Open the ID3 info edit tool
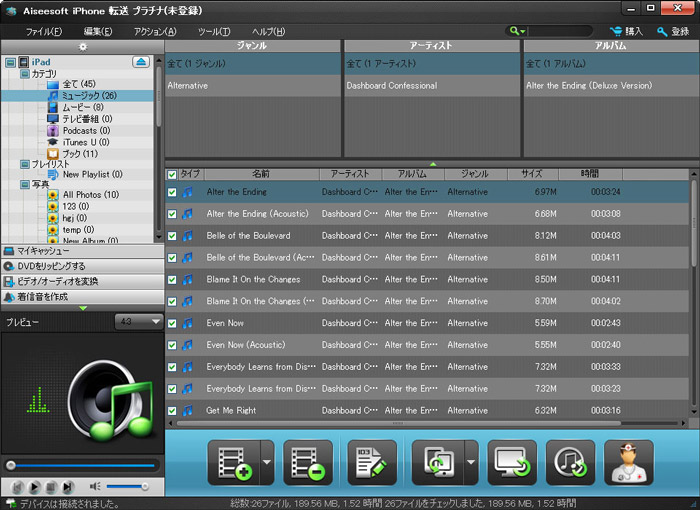Viewport: 700px width, 510px height. (x=372, y=463)
